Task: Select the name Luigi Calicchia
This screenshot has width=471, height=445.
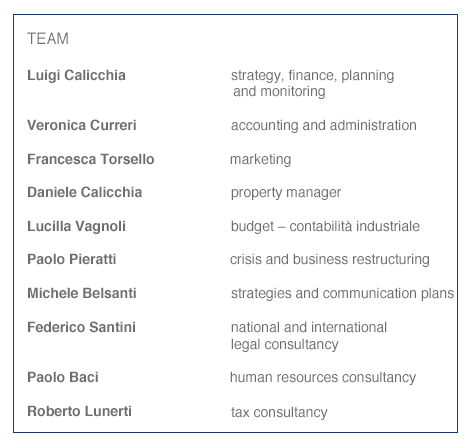Action: (x=76, y=76)
